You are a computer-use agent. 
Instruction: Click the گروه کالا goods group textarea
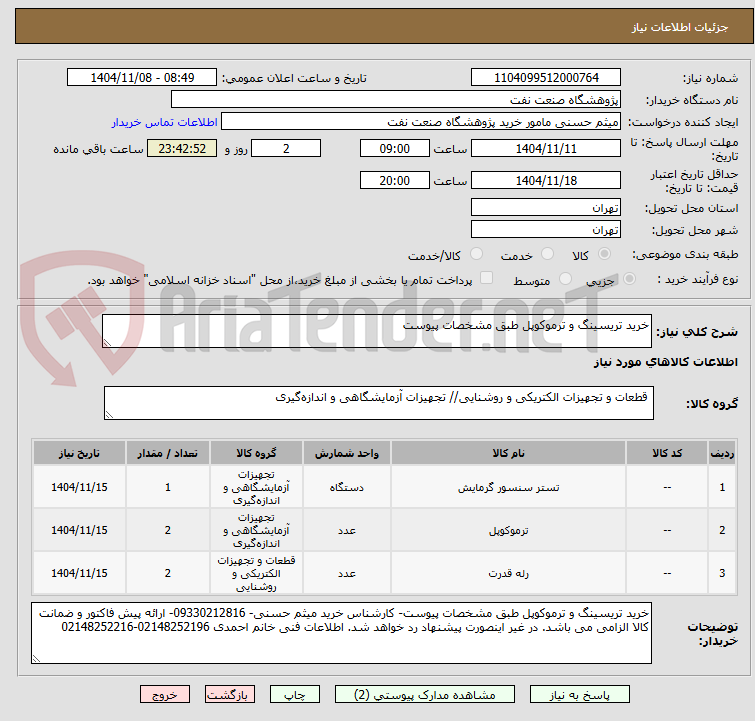point(378,403)
